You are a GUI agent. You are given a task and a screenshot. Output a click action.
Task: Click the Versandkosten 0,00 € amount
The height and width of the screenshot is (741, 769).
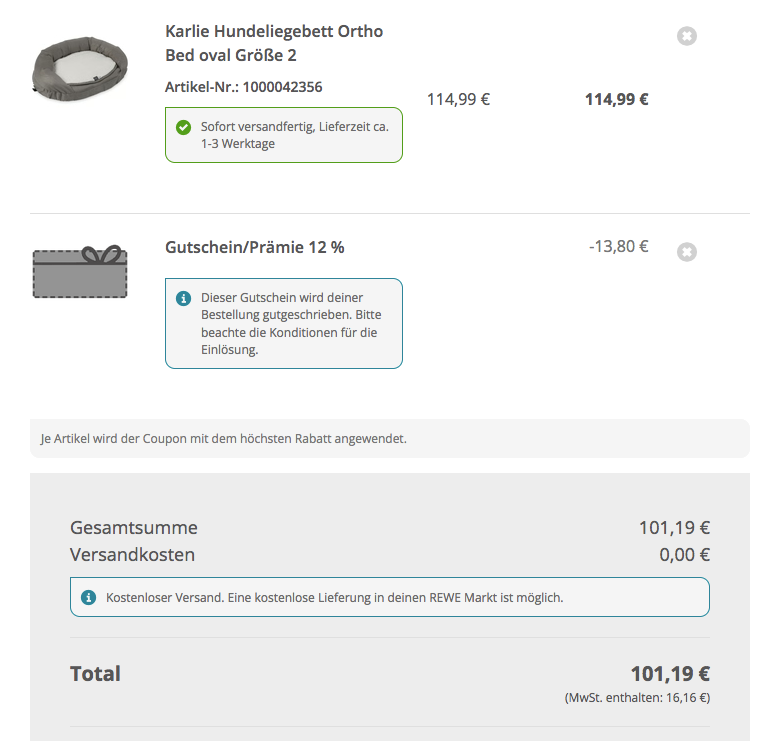[x=684, y=555]
